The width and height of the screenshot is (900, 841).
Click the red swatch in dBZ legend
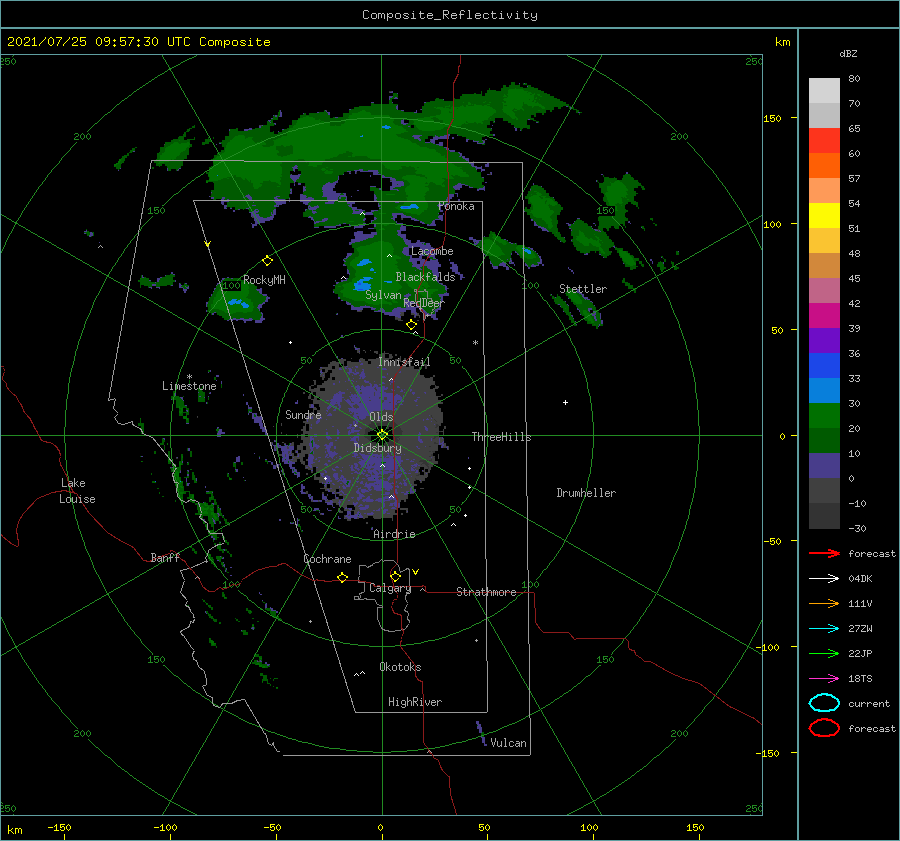pos(824,140)
